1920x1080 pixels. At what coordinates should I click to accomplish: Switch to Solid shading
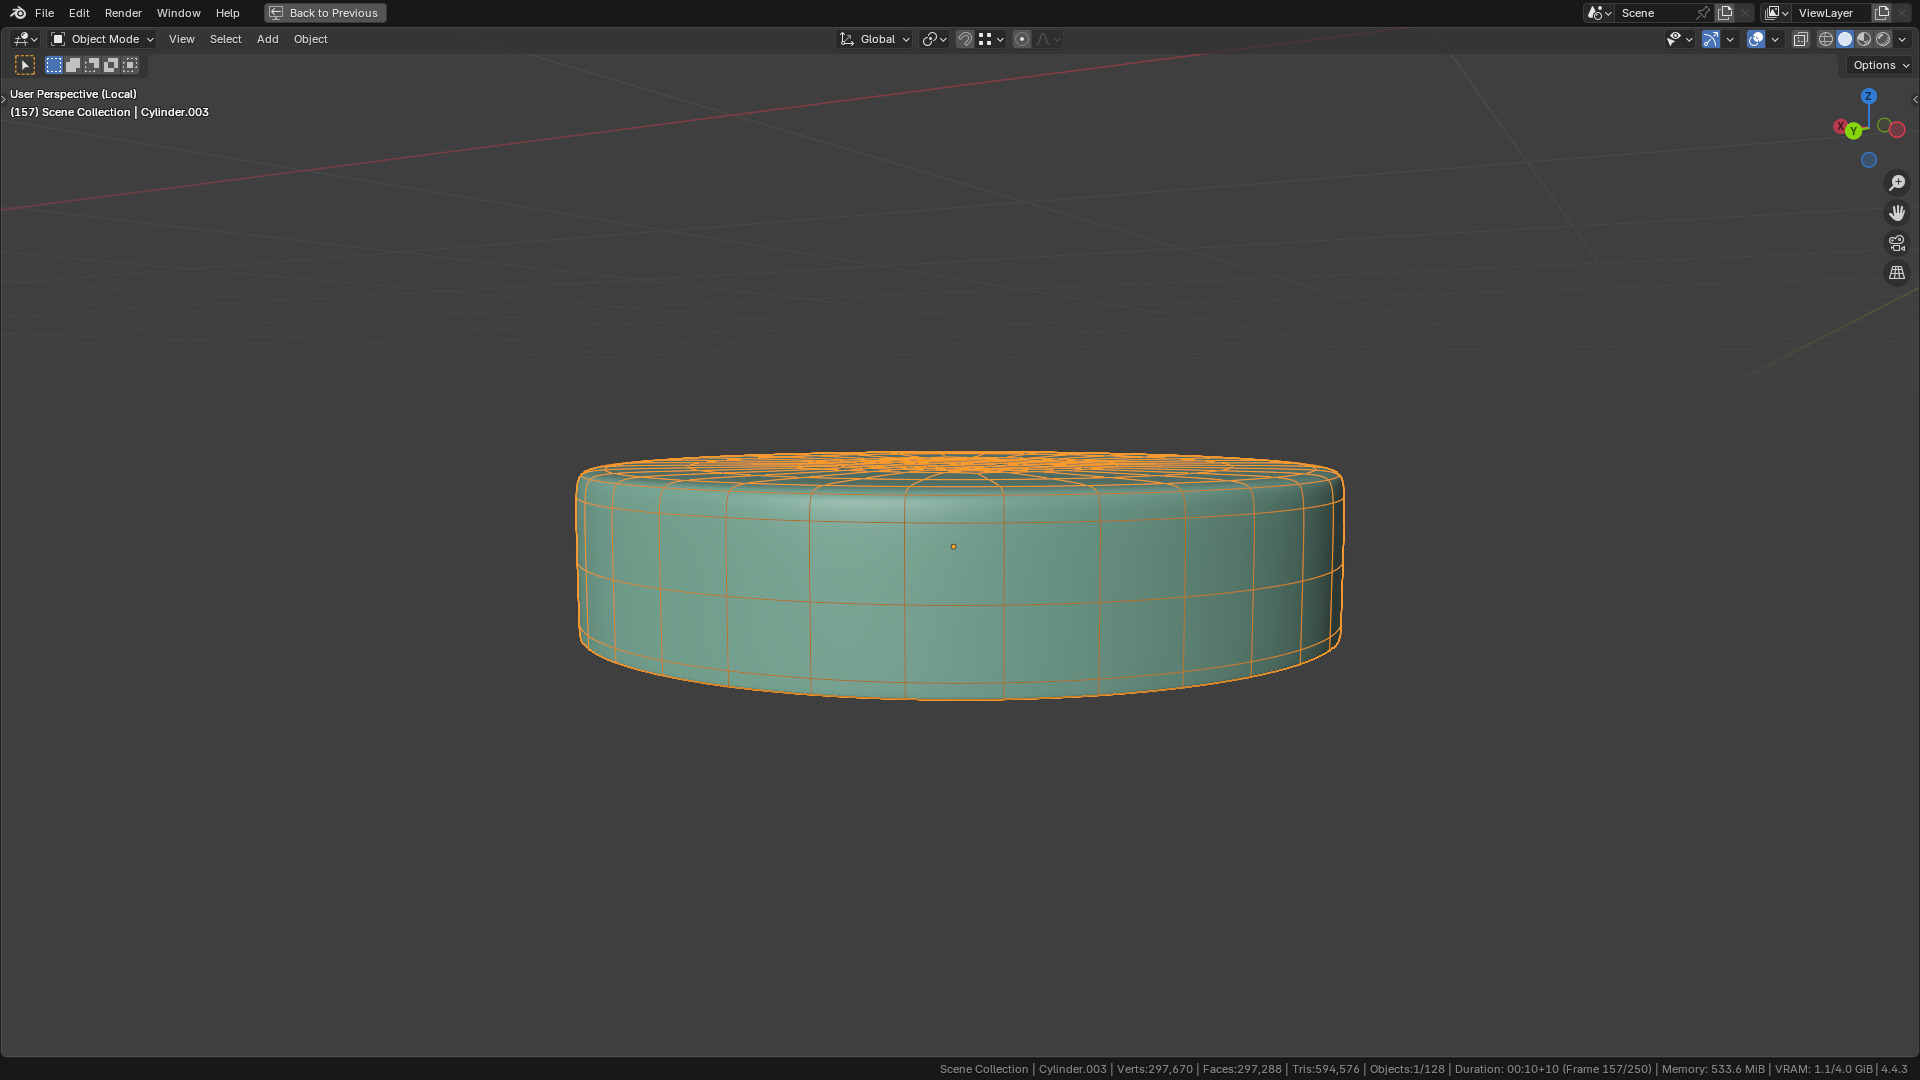click(x=1845, y=39)
